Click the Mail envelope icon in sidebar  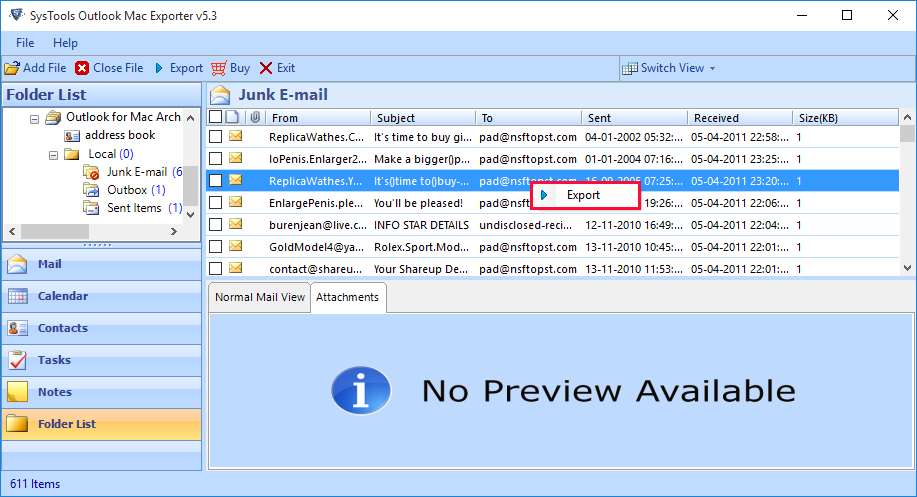pos(18,264)
